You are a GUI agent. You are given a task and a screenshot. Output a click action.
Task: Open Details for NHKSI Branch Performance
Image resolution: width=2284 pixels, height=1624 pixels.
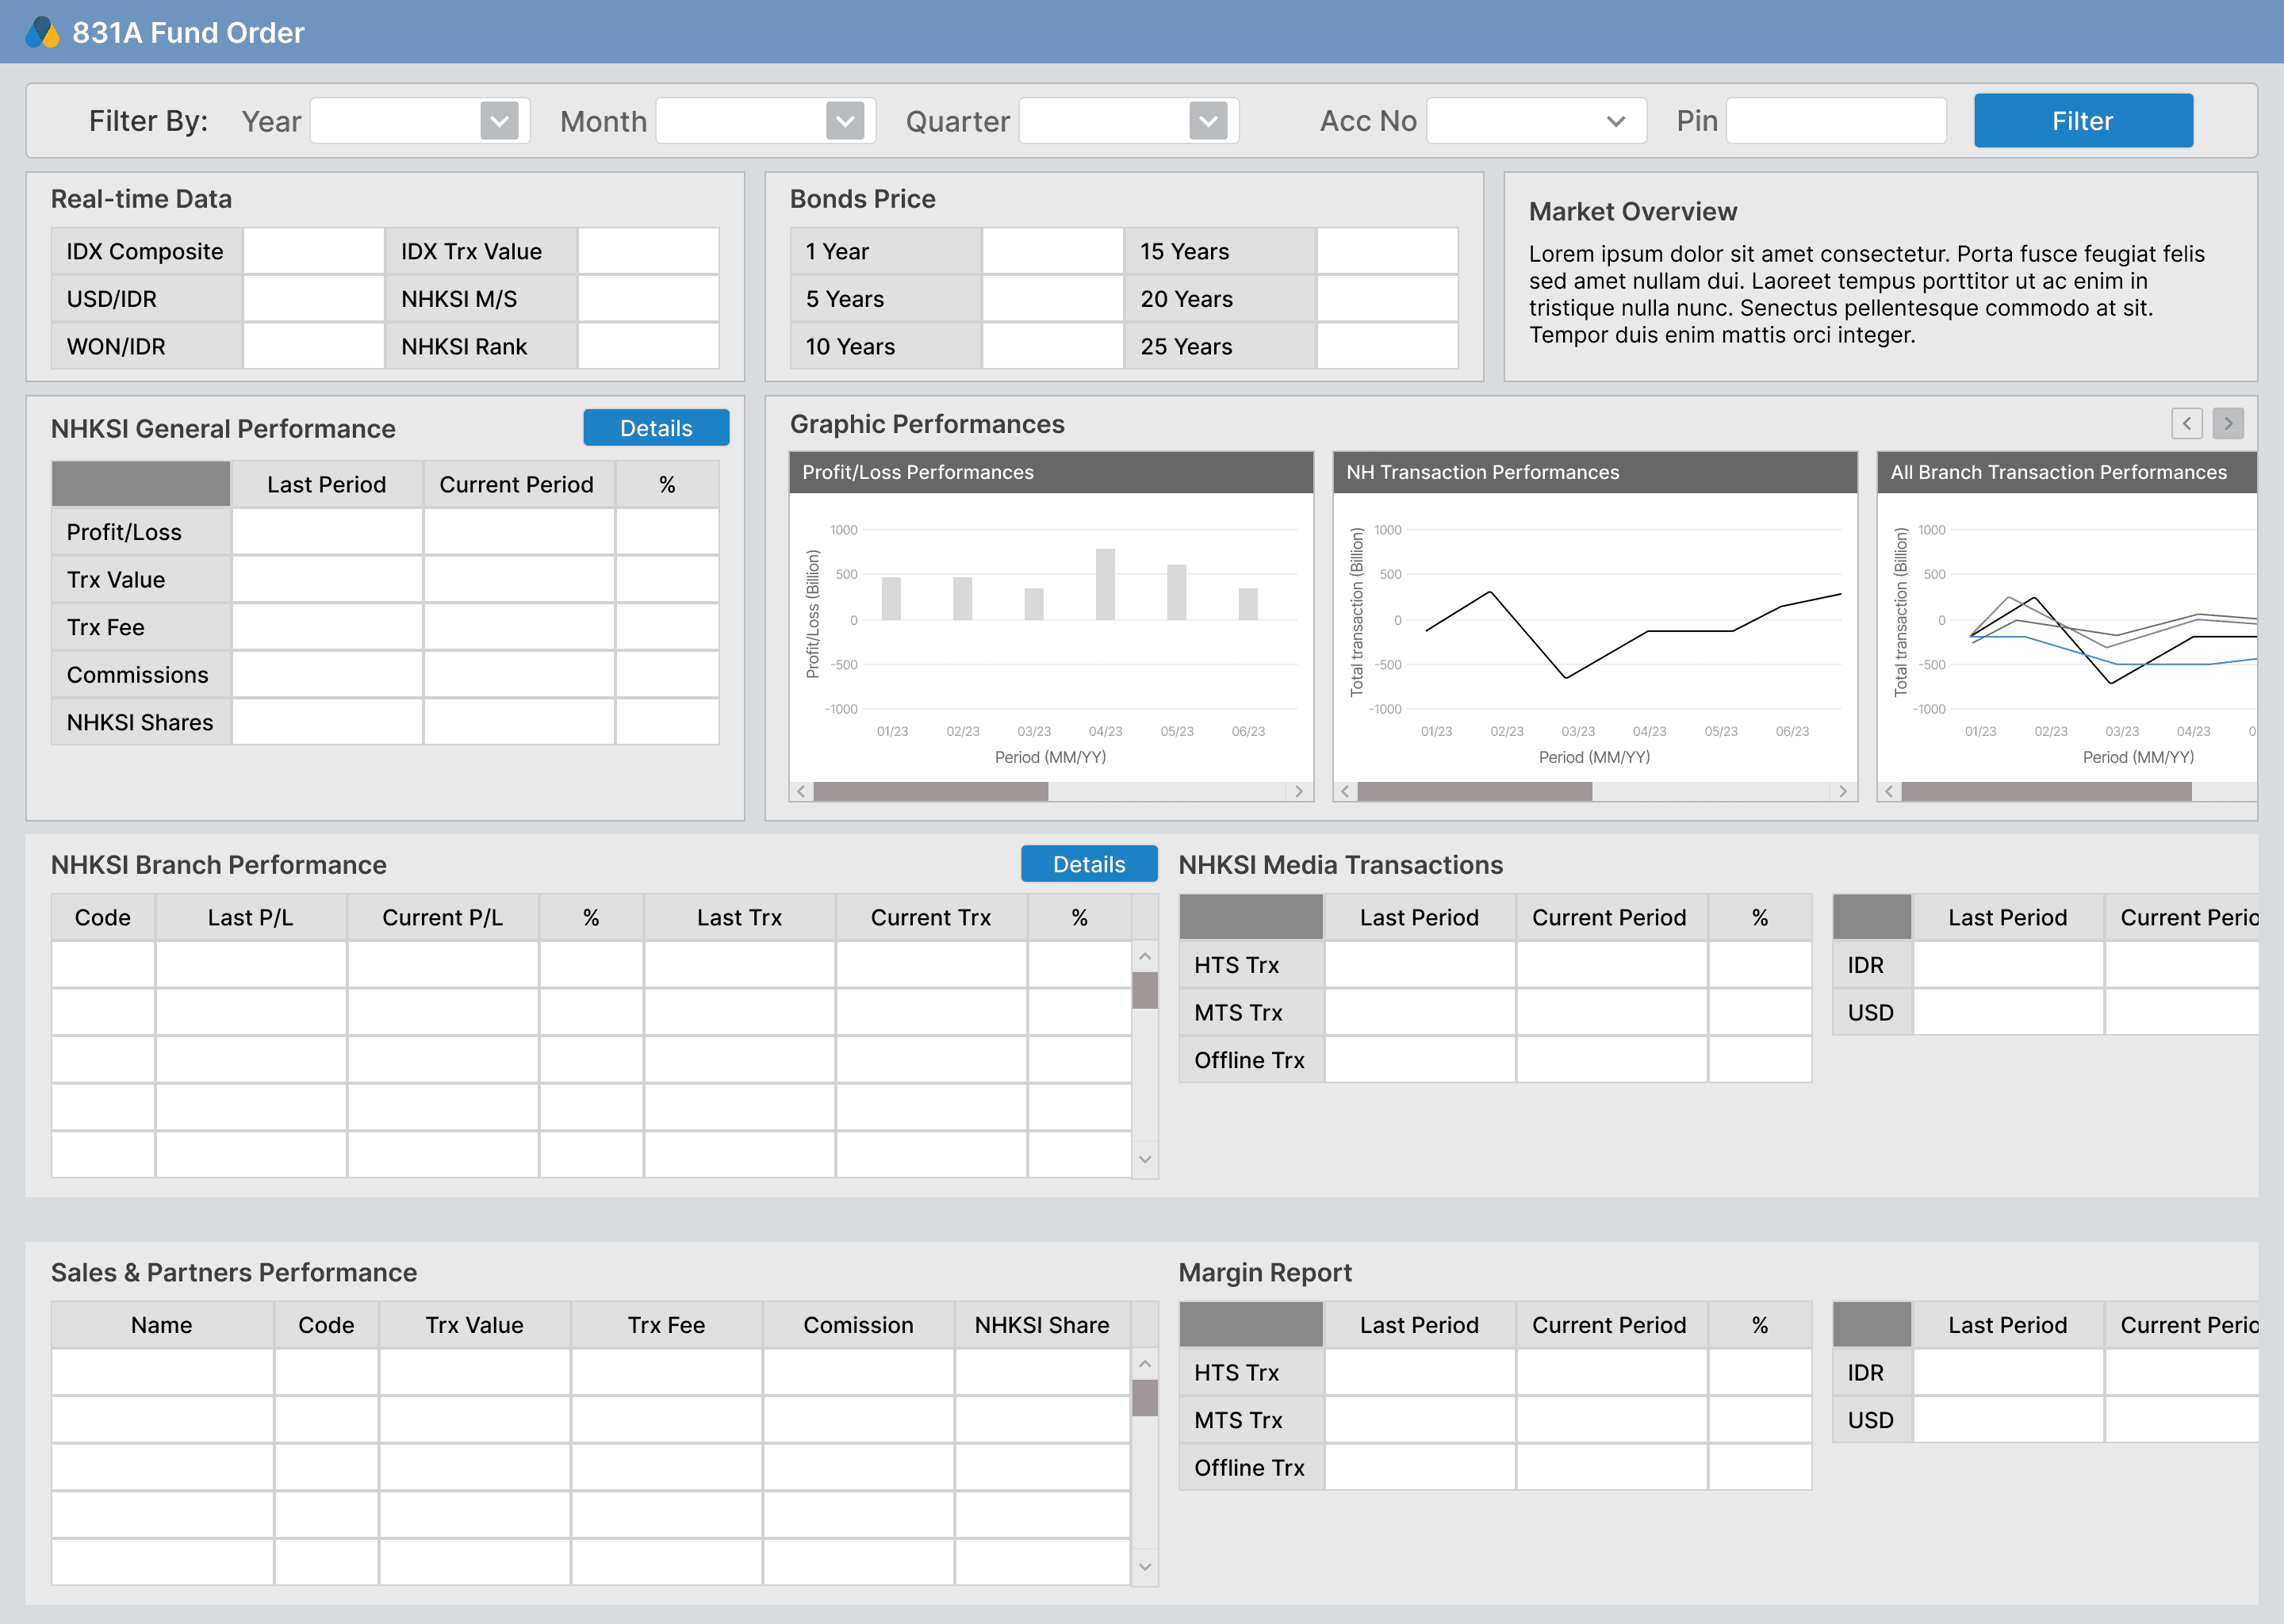[x=1089, y=864]
